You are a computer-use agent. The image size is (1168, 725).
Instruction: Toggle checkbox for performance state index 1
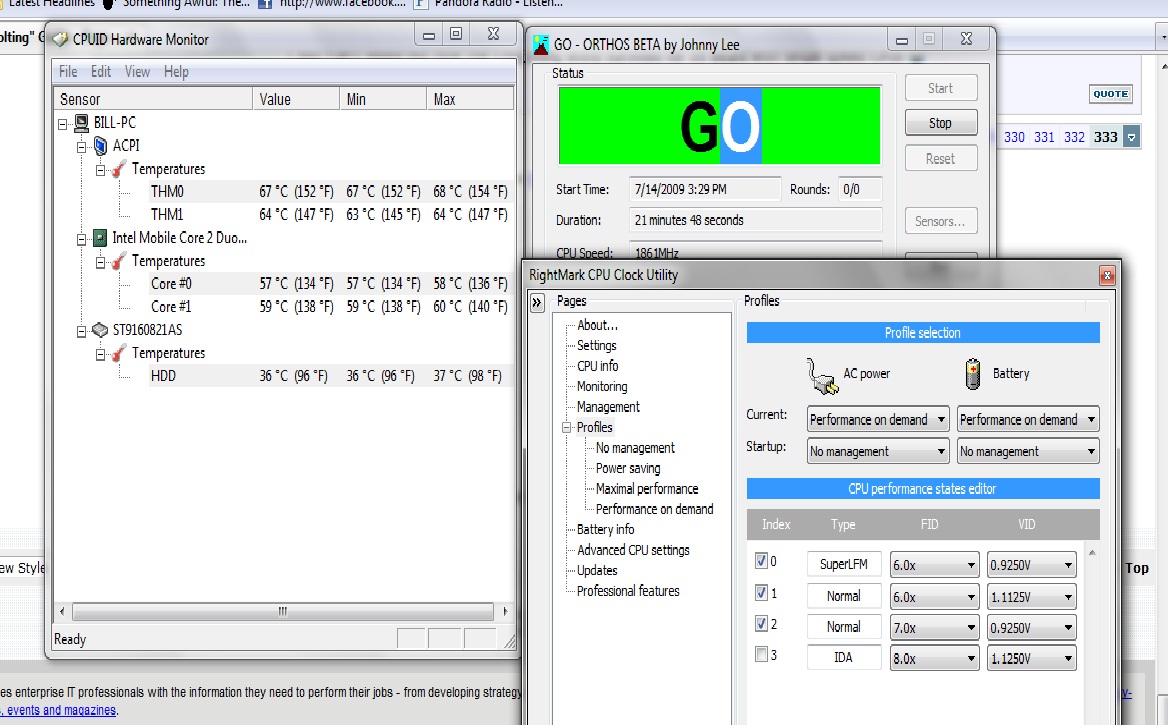click(x=761, y=592)
